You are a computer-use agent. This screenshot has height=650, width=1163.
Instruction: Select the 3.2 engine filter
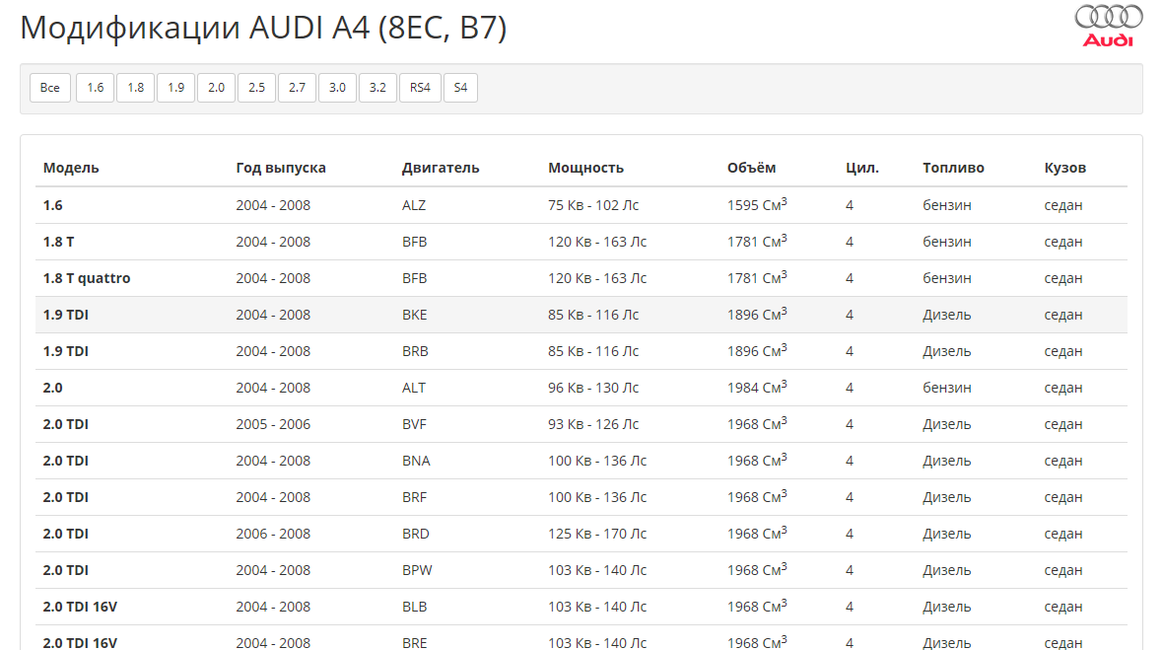[x=377, y=88]
